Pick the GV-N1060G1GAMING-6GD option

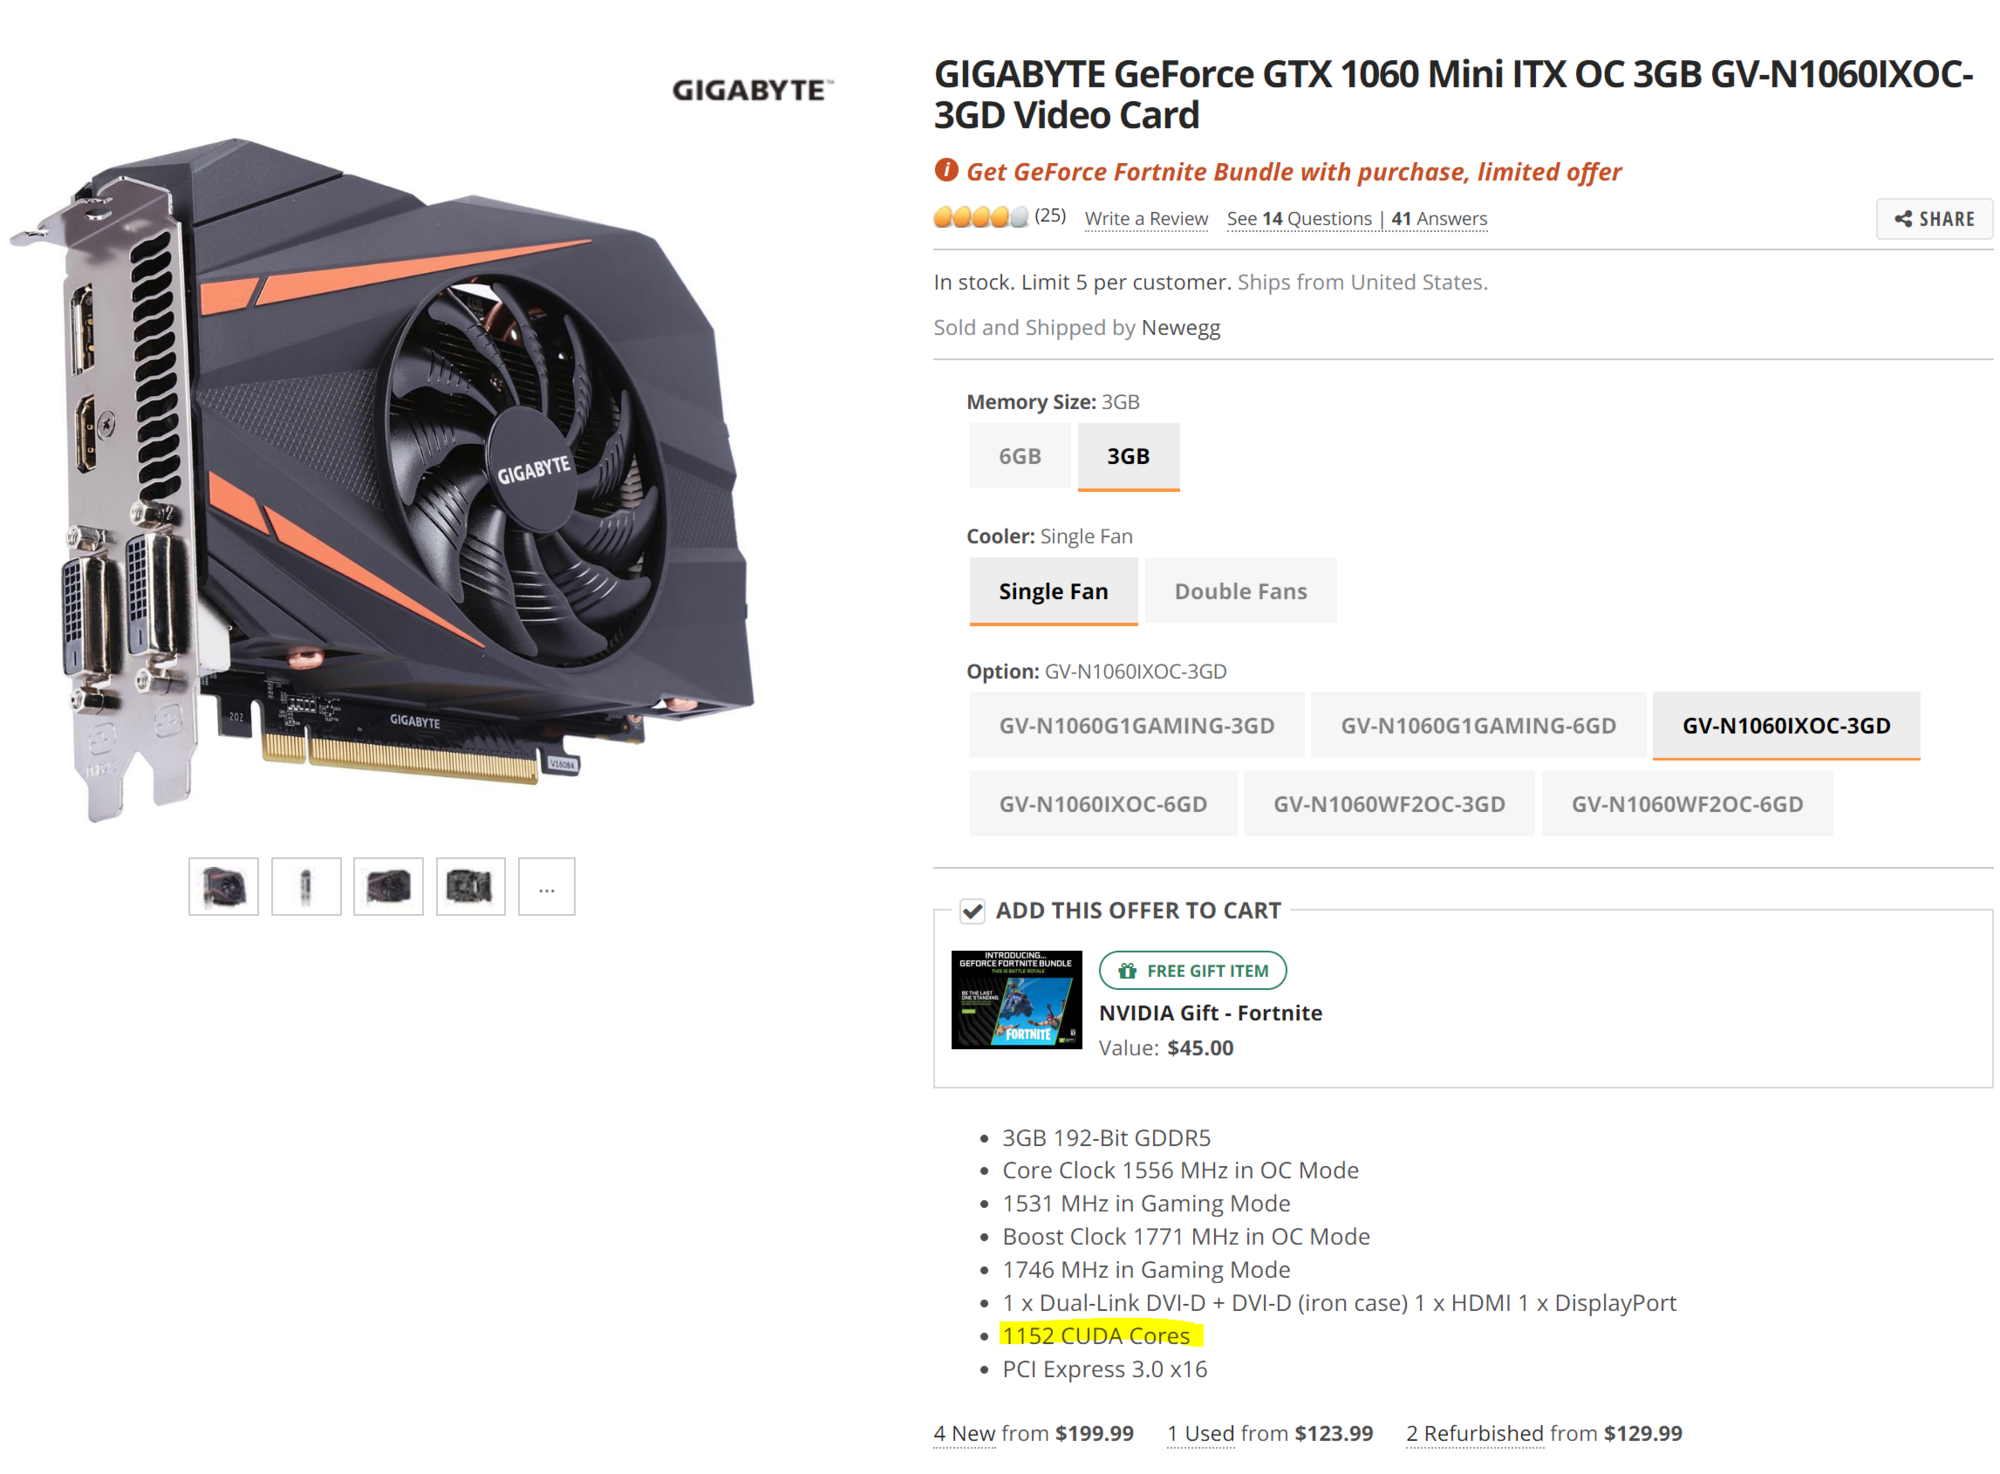(1478, 725)
